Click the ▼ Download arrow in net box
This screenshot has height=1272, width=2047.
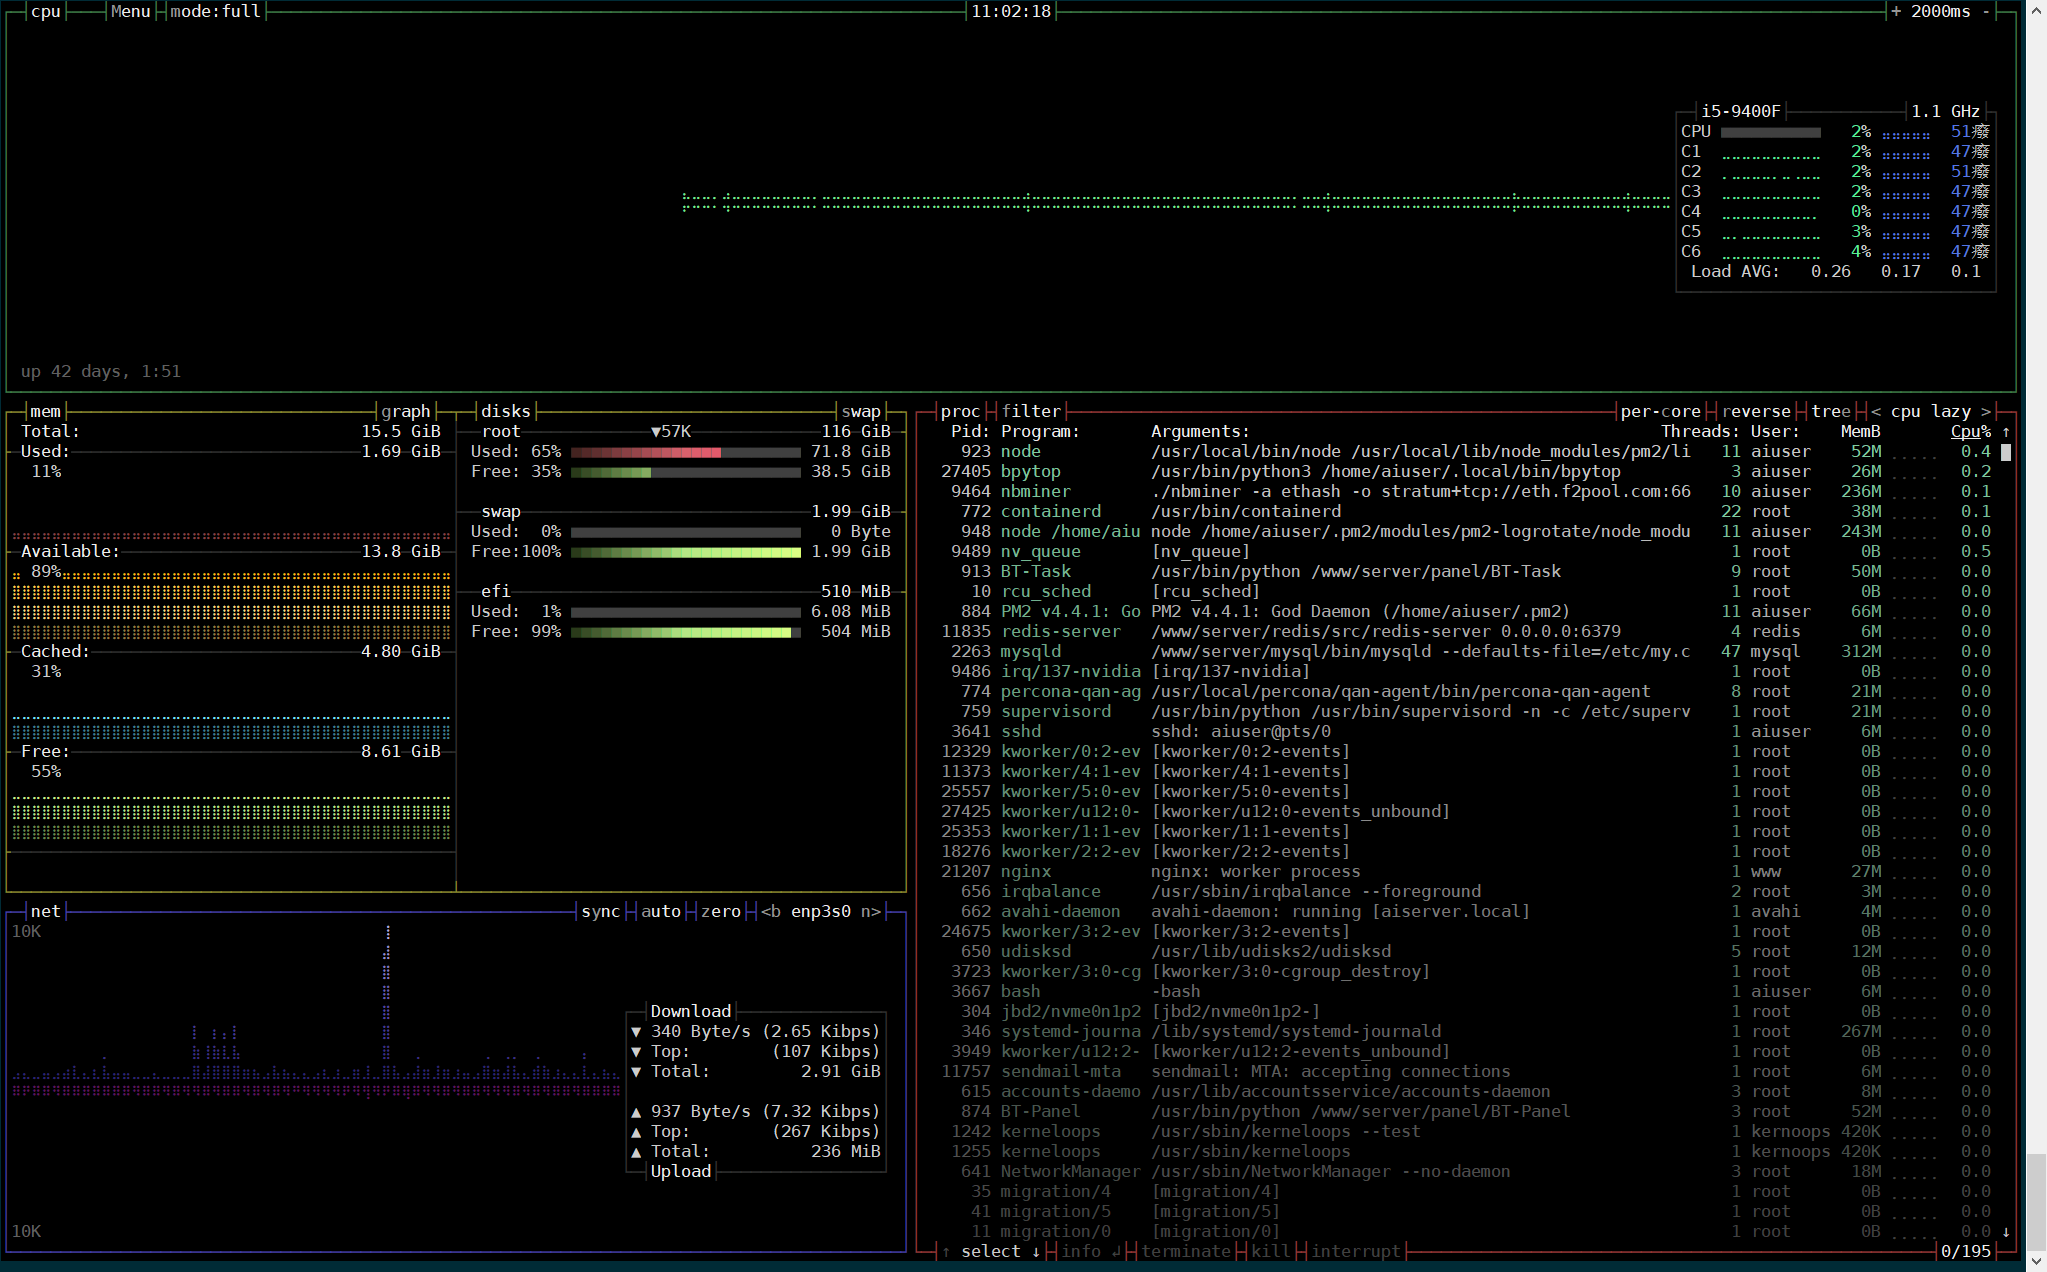point(637,1031)
